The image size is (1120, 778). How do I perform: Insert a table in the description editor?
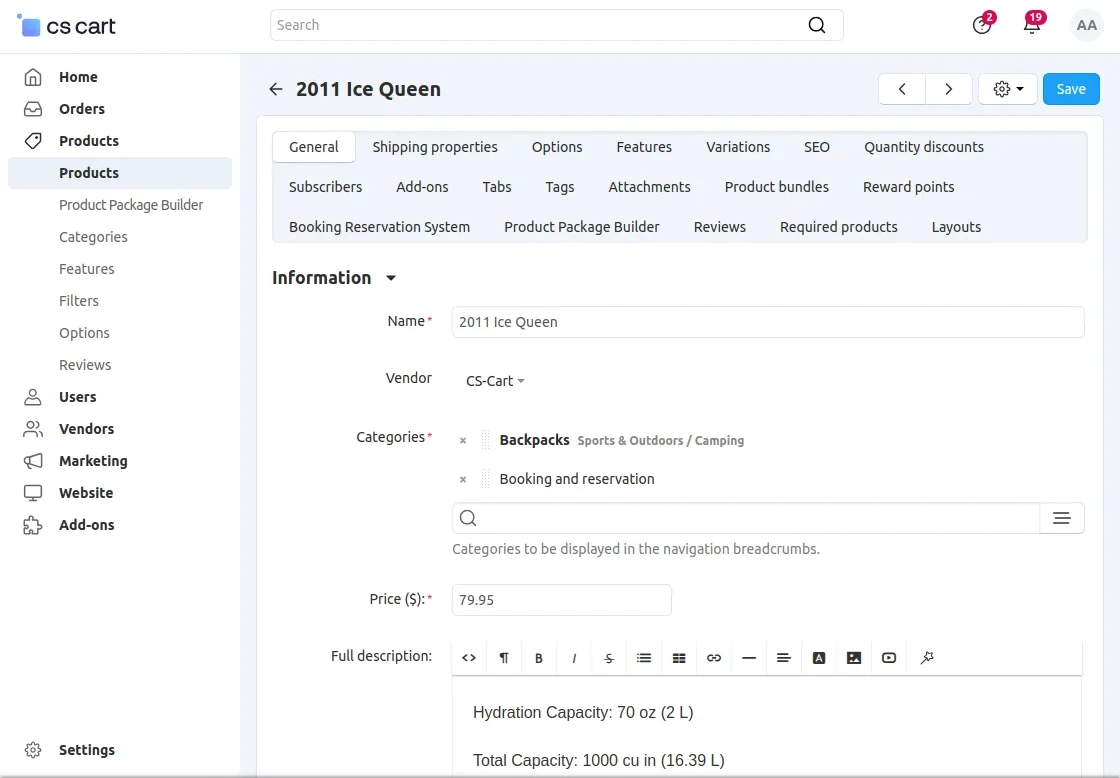pyautogui.click(x=679, y=658)
